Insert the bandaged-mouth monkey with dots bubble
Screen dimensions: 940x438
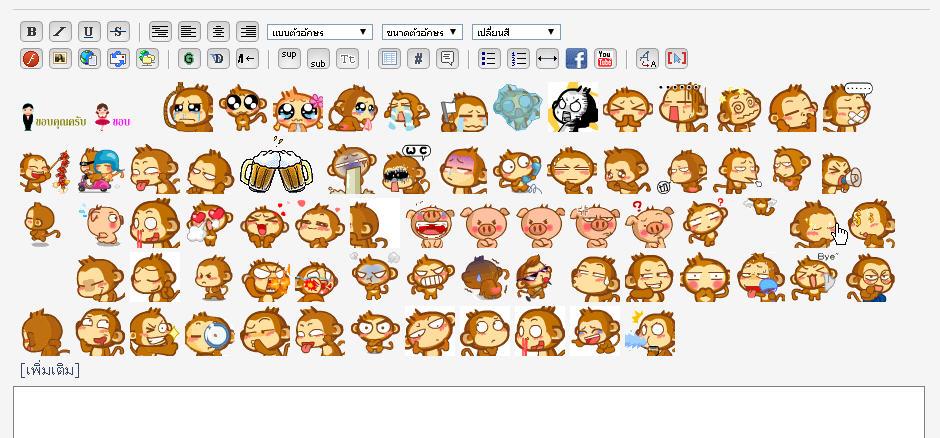point(846,107)
